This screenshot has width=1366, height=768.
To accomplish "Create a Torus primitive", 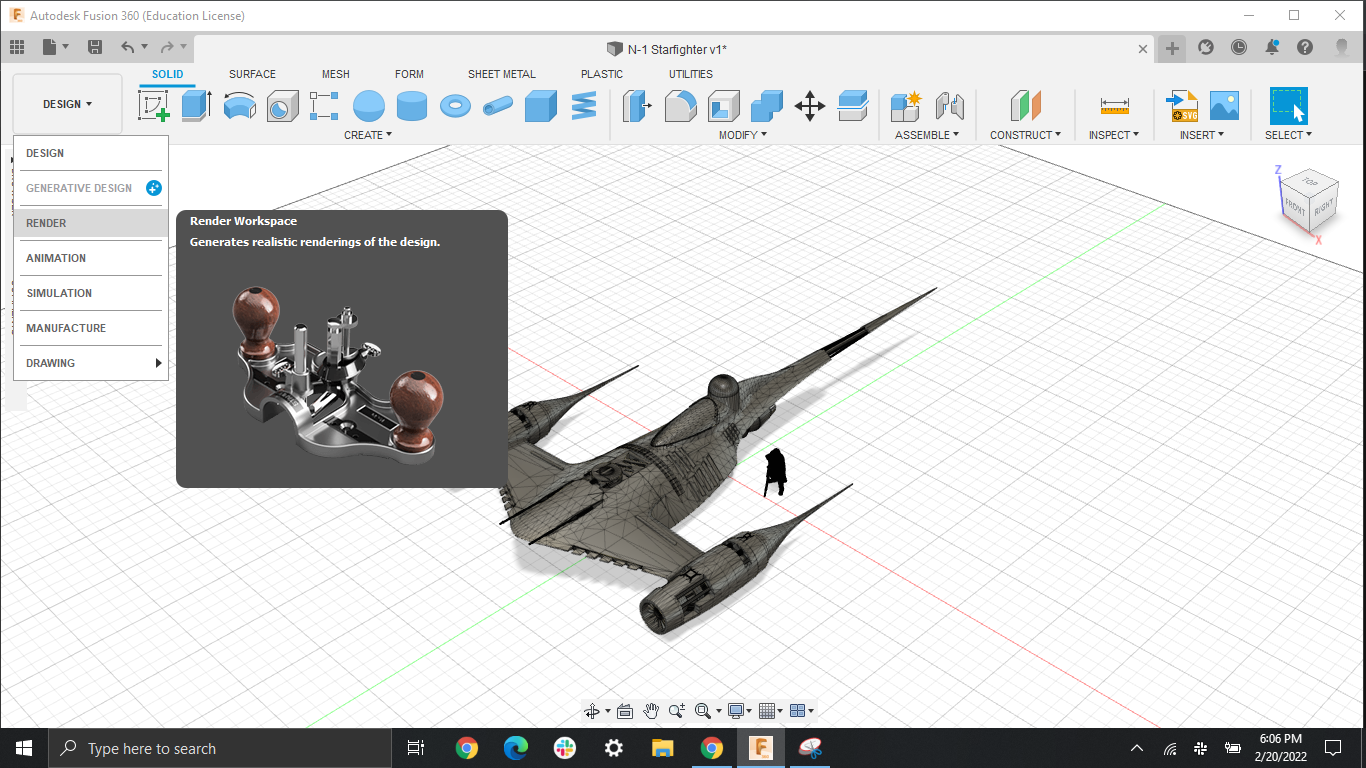I will pyautogui.click(x=455, y=105).
